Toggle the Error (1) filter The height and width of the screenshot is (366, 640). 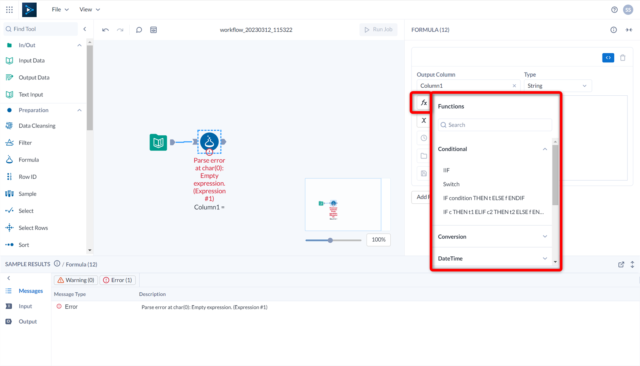118,280
